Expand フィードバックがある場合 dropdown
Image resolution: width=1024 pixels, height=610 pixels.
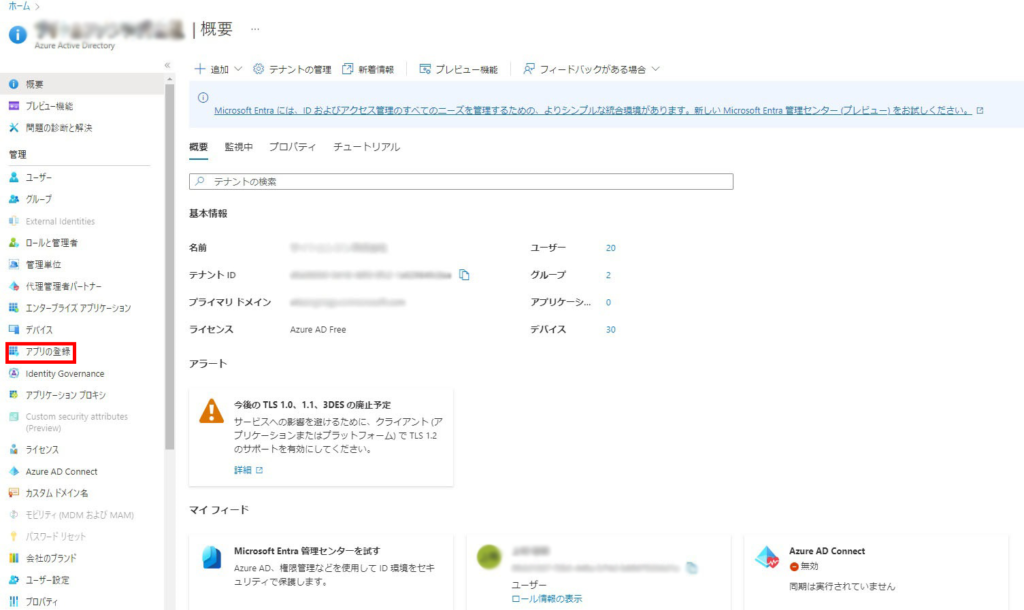pos(592,69)
